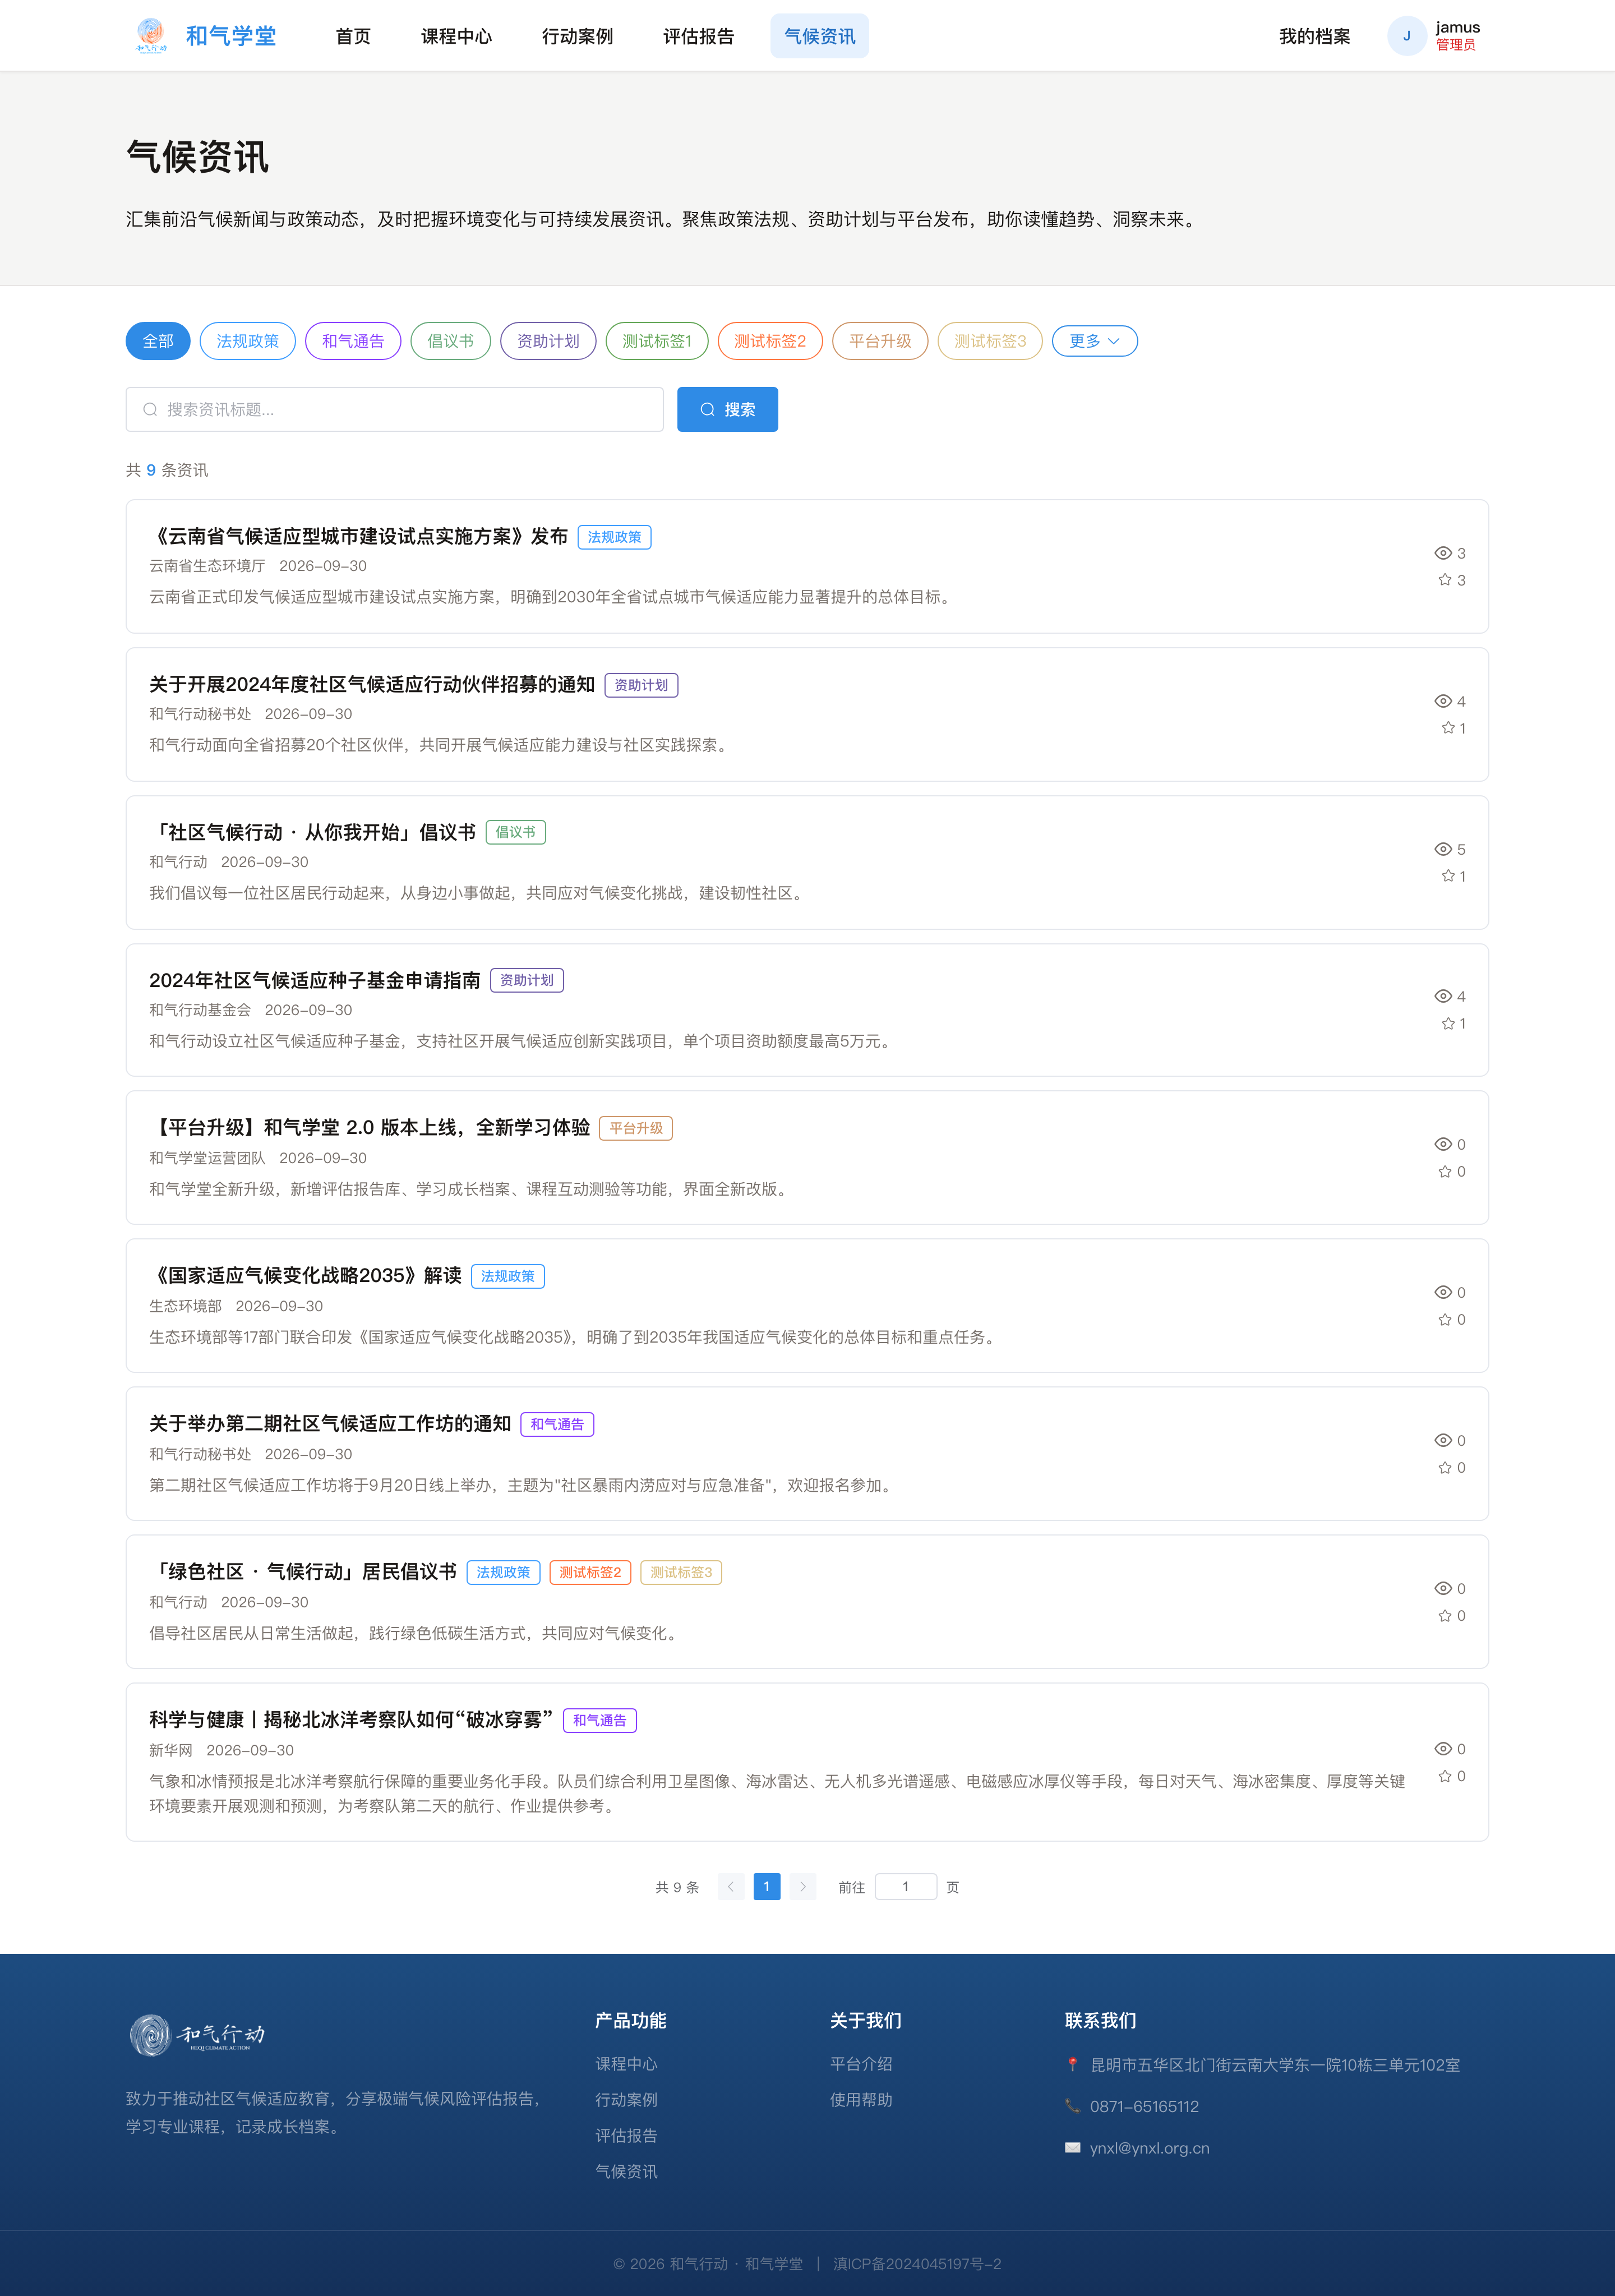Click the 前往 page number input
The width and height of the screenshot is (1615, 2296).
coord(905,1886)
